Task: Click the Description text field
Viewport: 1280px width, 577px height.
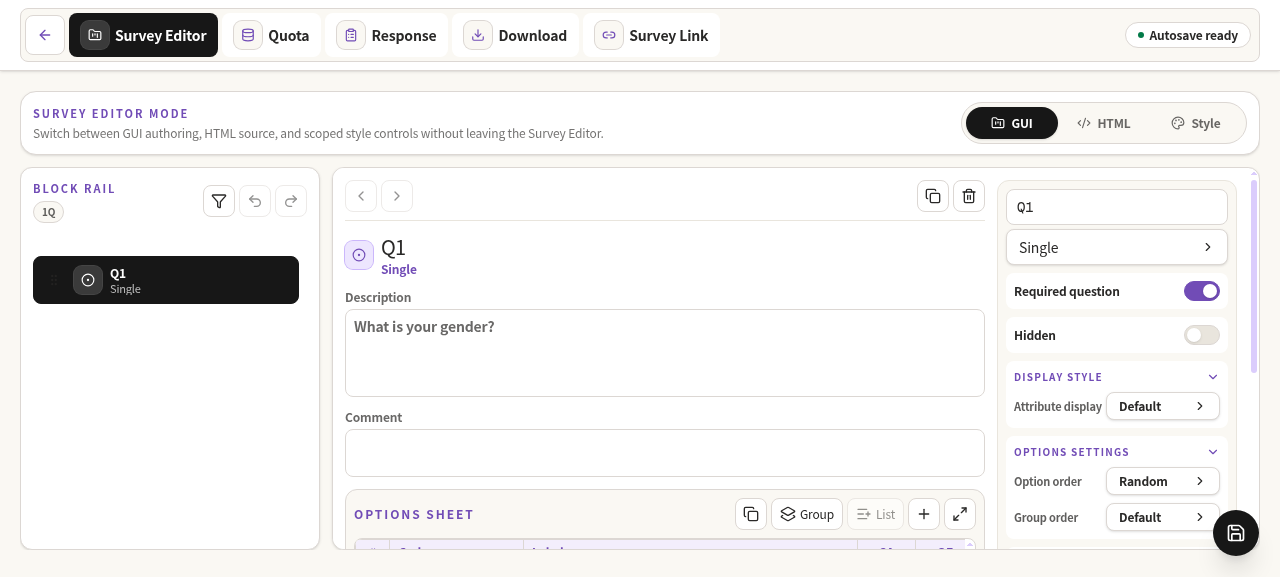Action: coord(665,353)
